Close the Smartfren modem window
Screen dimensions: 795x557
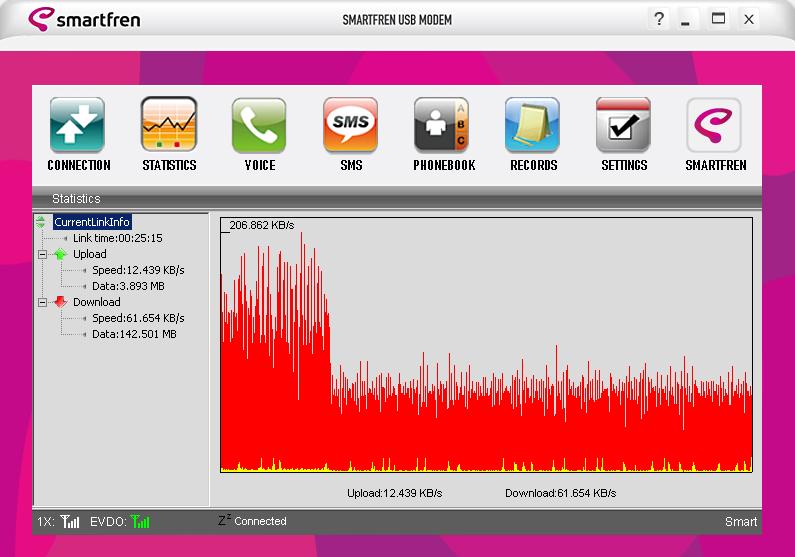point(748,19)
